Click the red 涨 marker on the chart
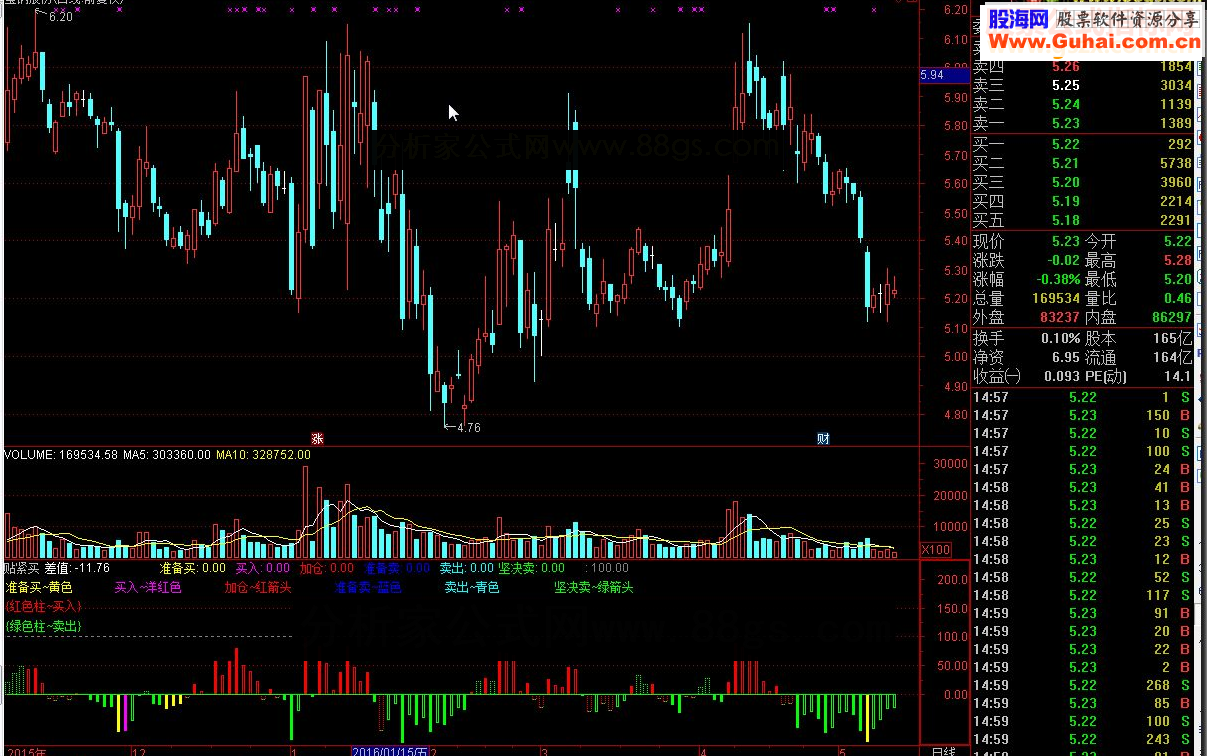This screenshot has width=1207, height=756. [x=317, y=438]
